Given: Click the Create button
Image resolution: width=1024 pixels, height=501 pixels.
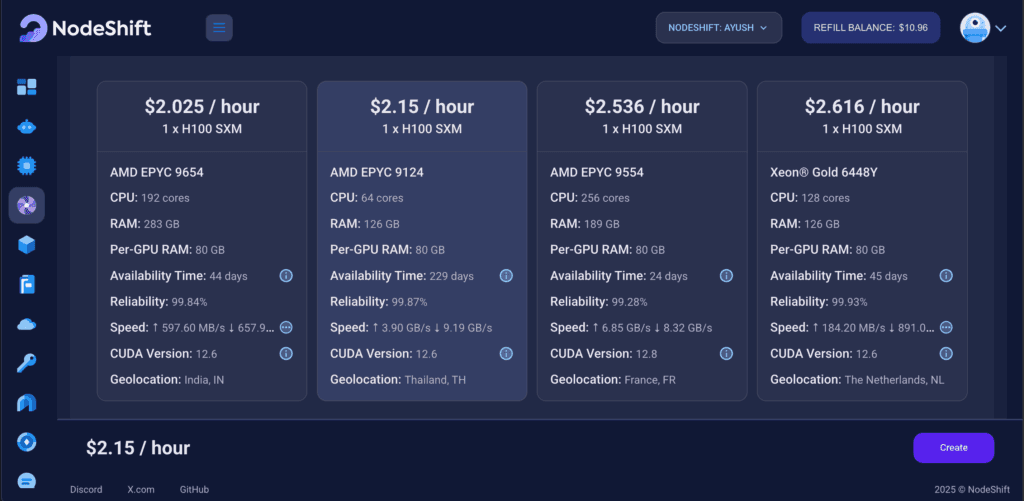Looking at the screenshot, I should 953,447.
